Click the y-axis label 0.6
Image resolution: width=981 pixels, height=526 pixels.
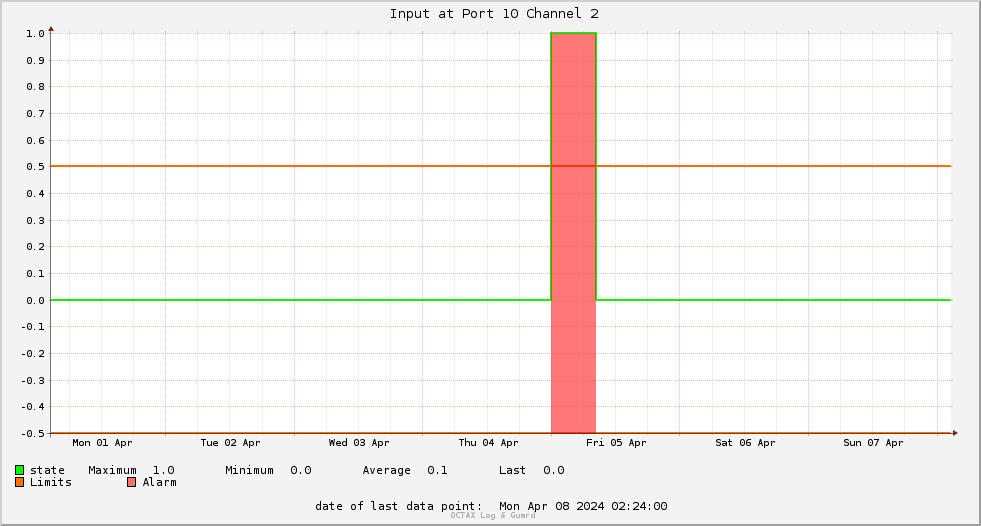pyautogui.click(x=35, y=141)
